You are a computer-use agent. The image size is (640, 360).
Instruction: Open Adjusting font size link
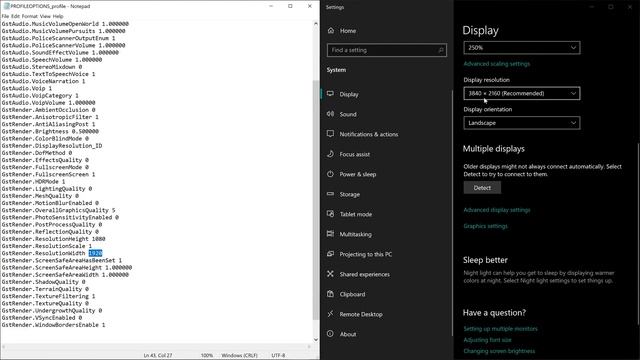[487, 340]
